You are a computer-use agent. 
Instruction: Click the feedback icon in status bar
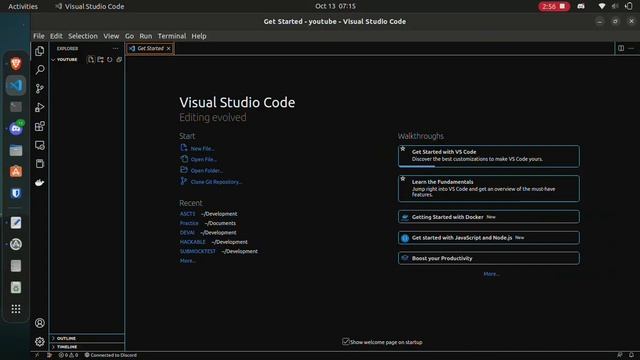click(620, 355)
